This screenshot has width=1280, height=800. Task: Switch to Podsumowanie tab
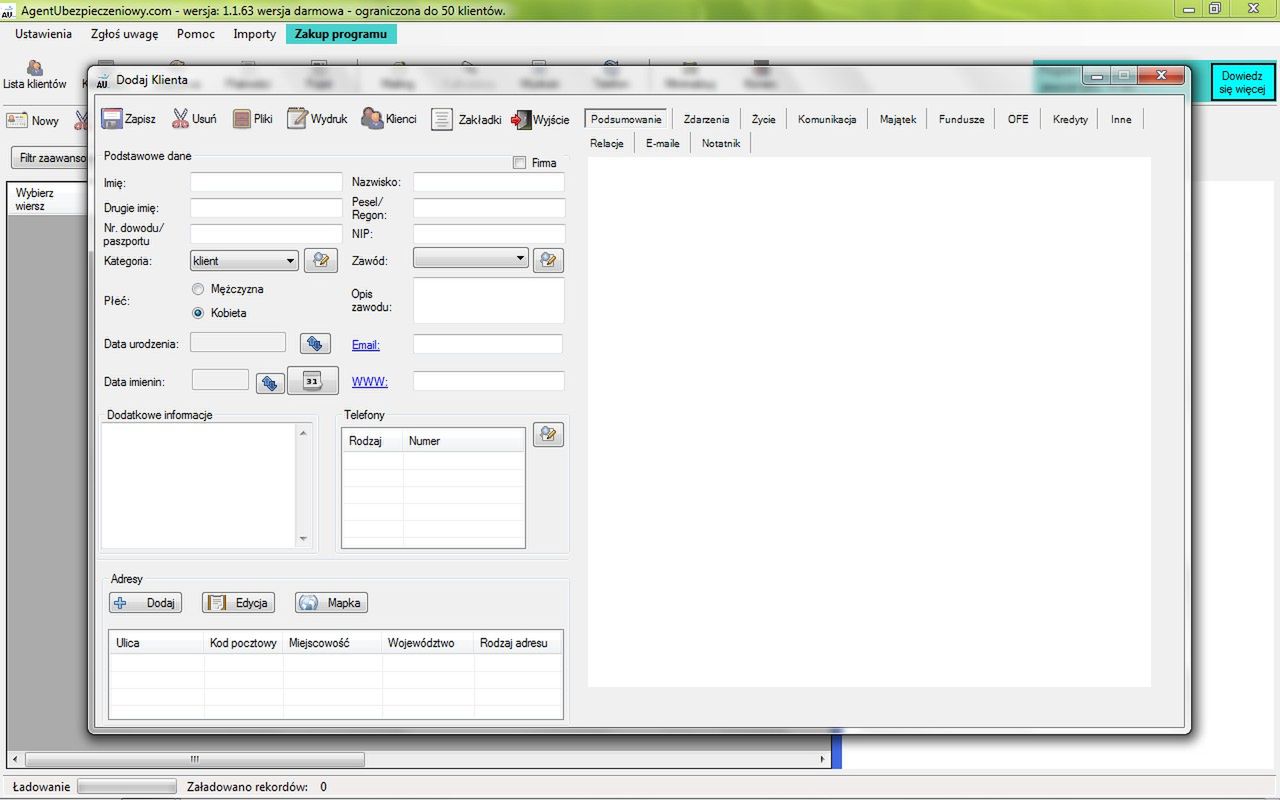pyautogui.click(x=627, y=119)
